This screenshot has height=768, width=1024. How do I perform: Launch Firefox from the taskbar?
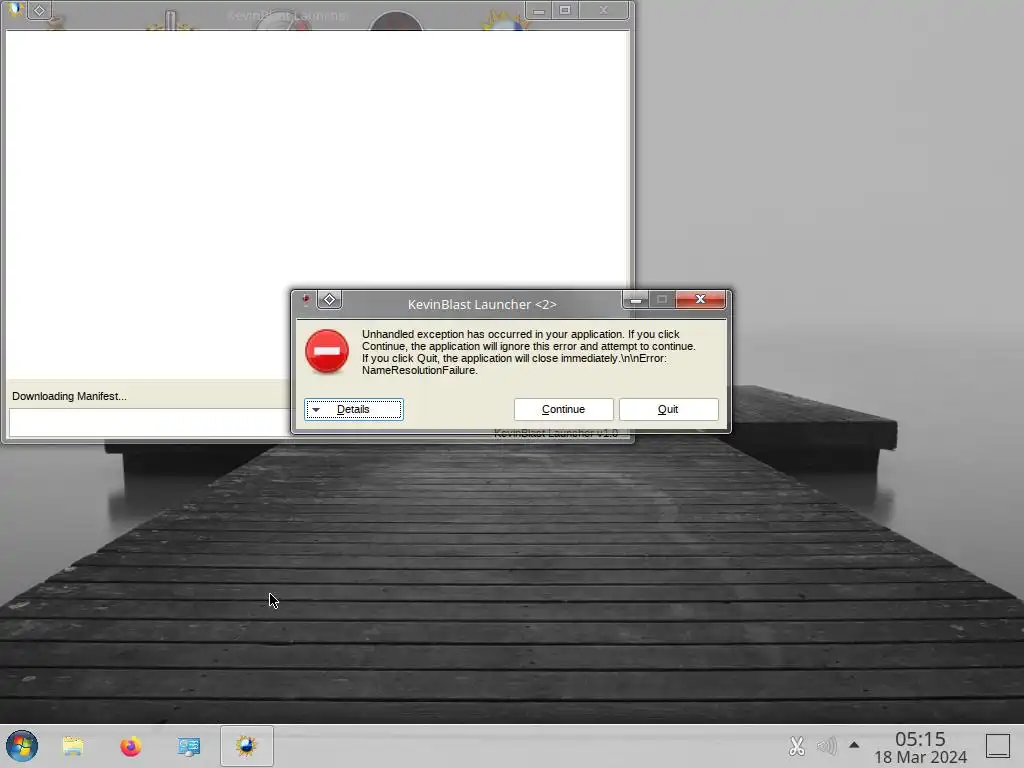(131, 746)
